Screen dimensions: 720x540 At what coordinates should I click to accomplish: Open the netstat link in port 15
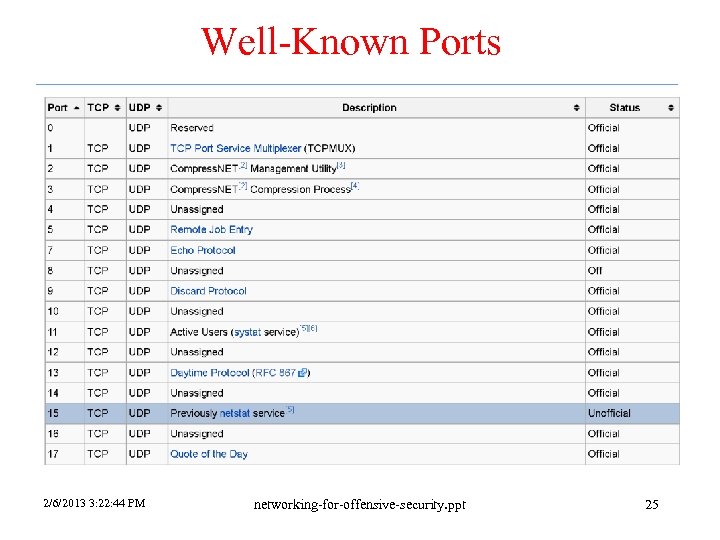(235, 413)
